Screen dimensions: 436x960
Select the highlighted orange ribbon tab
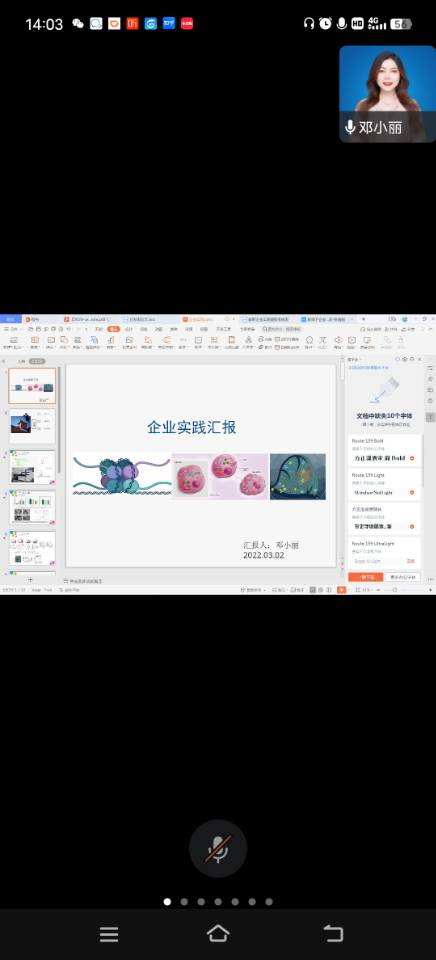113,329
